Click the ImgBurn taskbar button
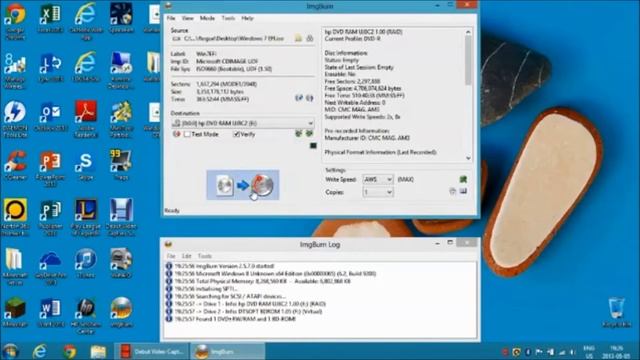Viewport: 640px width, 360px height. 228,351
